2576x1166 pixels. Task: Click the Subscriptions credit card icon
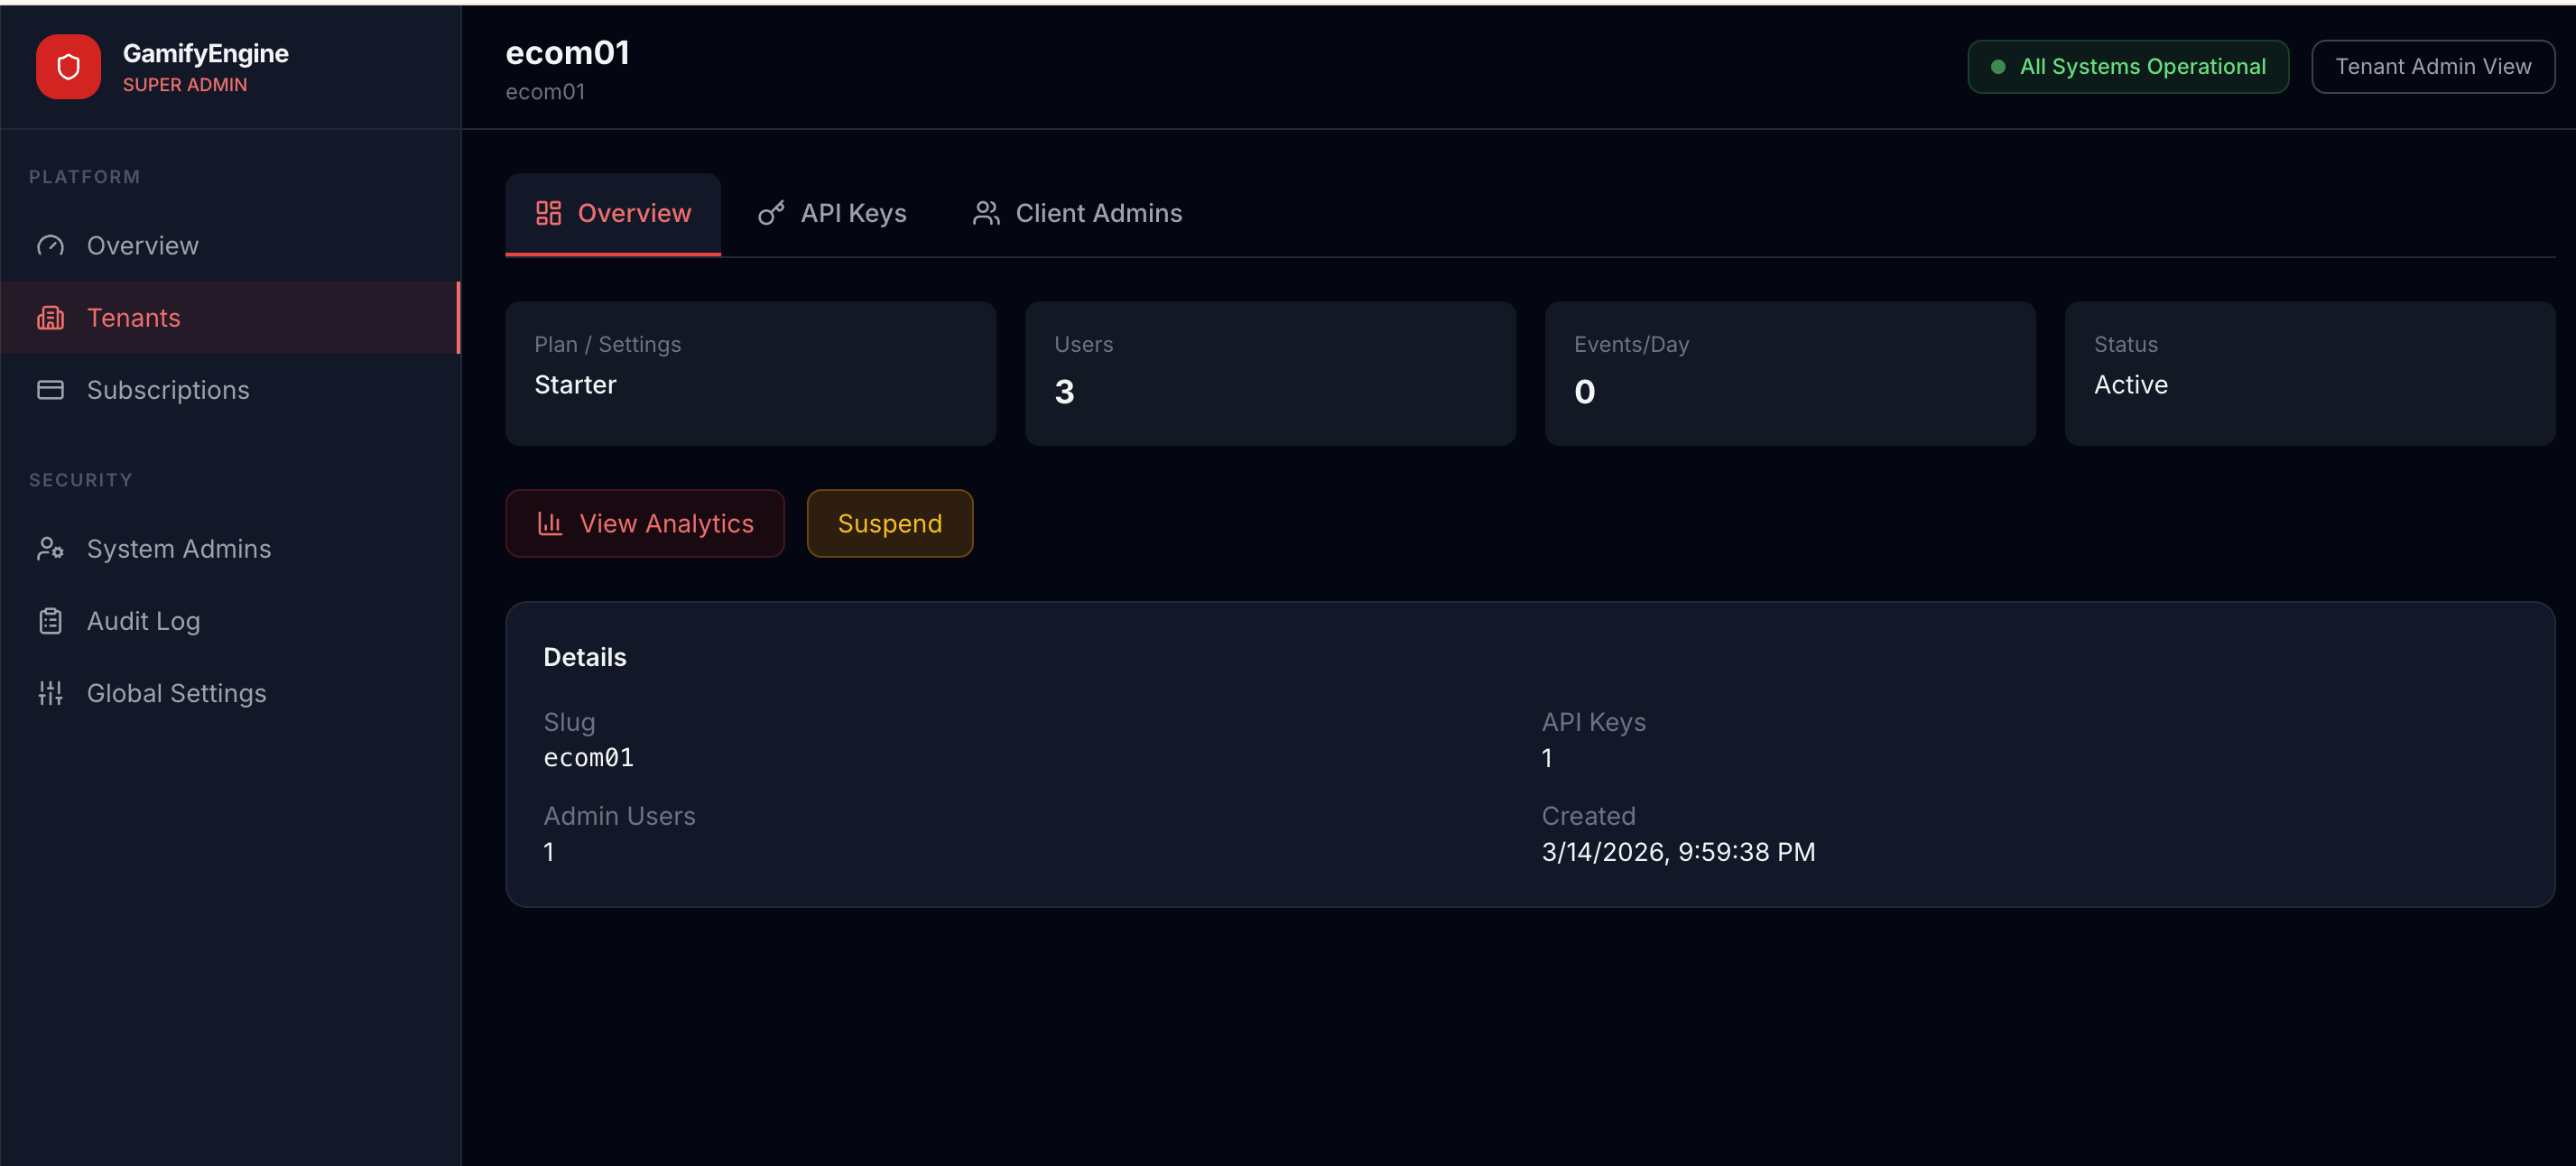50,390
